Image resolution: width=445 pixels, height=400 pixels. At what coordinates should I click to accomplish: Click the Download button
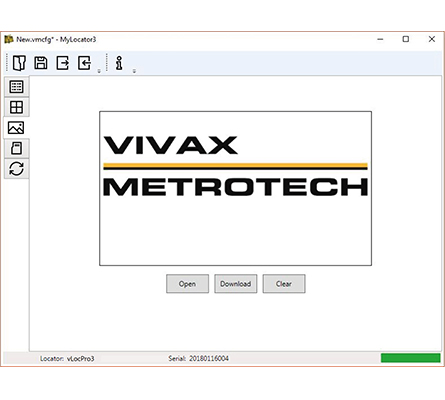(236, 284)
